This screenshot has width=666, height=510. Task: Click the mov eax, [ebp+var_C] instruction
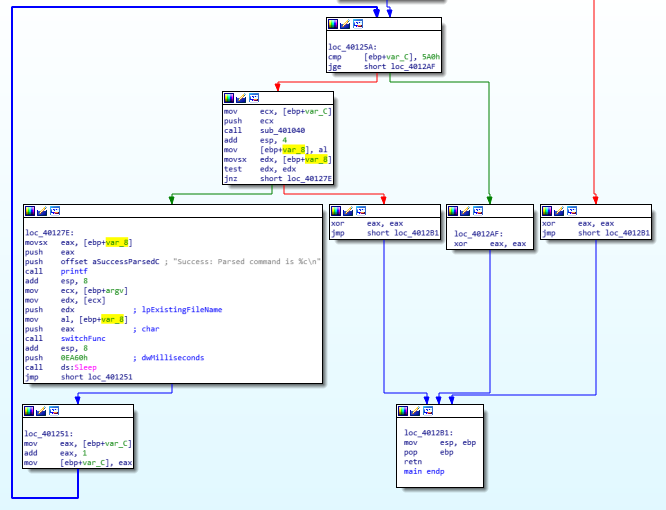click(x=78, y=443)
